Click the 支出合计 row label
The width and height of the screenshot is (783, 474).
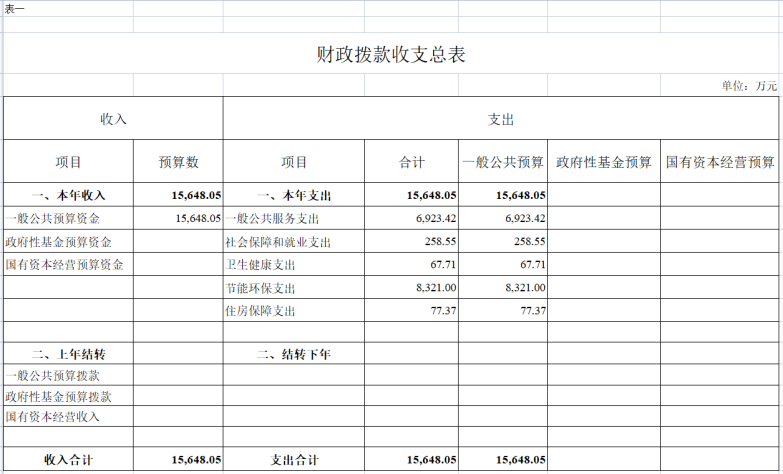(x=294, y=460)
